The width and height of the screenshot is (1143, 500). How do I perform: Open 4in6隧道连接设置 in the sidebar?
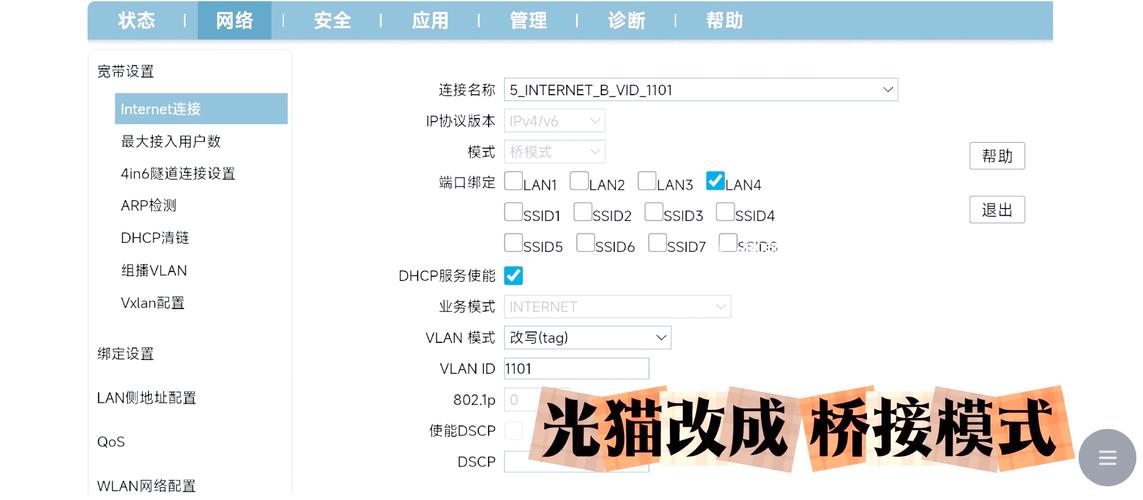point(178,173)
